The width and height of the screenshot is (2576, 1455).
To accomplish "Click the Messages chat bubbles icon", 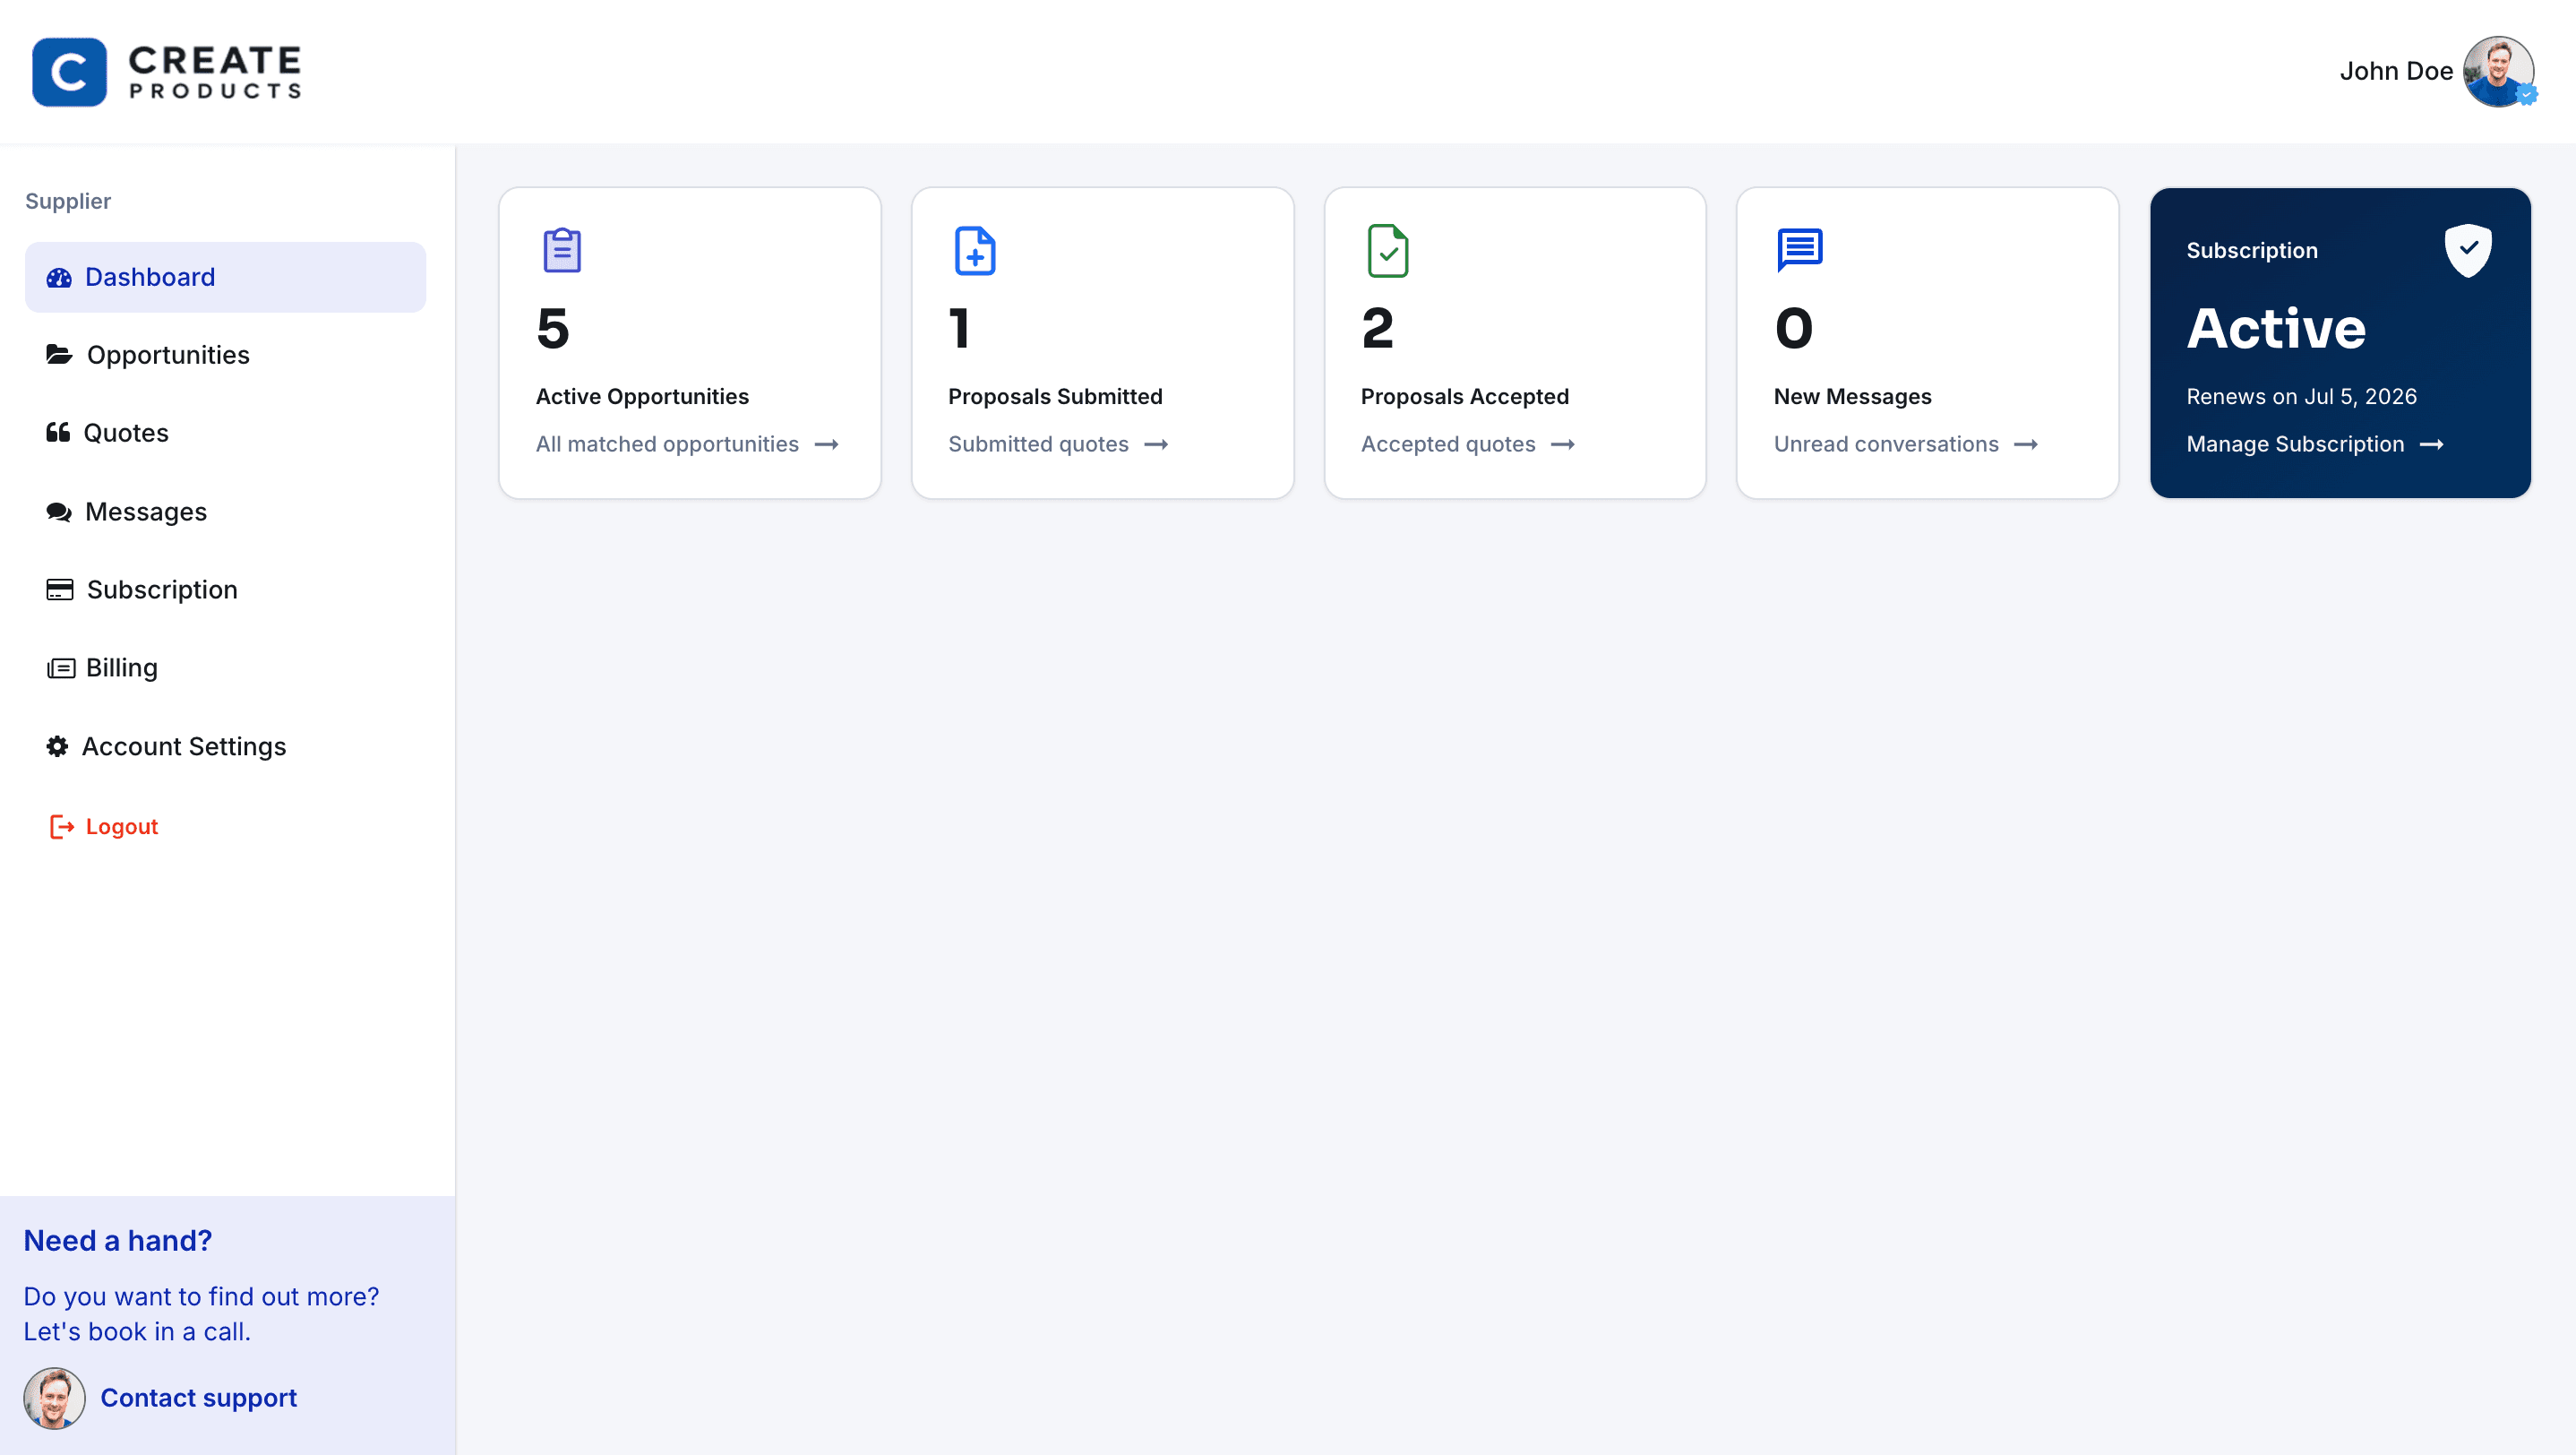I will [59, 512].
